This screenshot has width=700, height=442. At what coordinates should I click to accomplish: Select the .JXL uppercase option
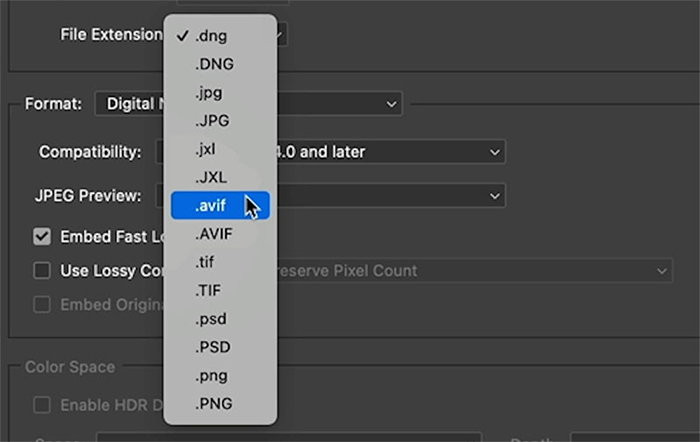click(209, 178)
